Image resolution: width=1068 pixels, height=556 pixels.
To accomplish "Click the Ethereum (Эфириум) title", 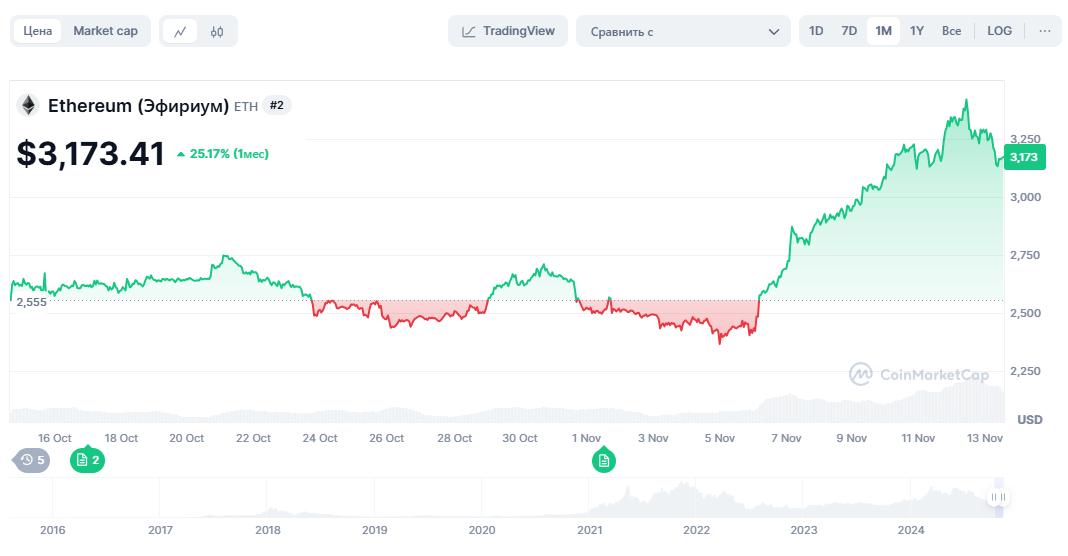I will point(138,106).
